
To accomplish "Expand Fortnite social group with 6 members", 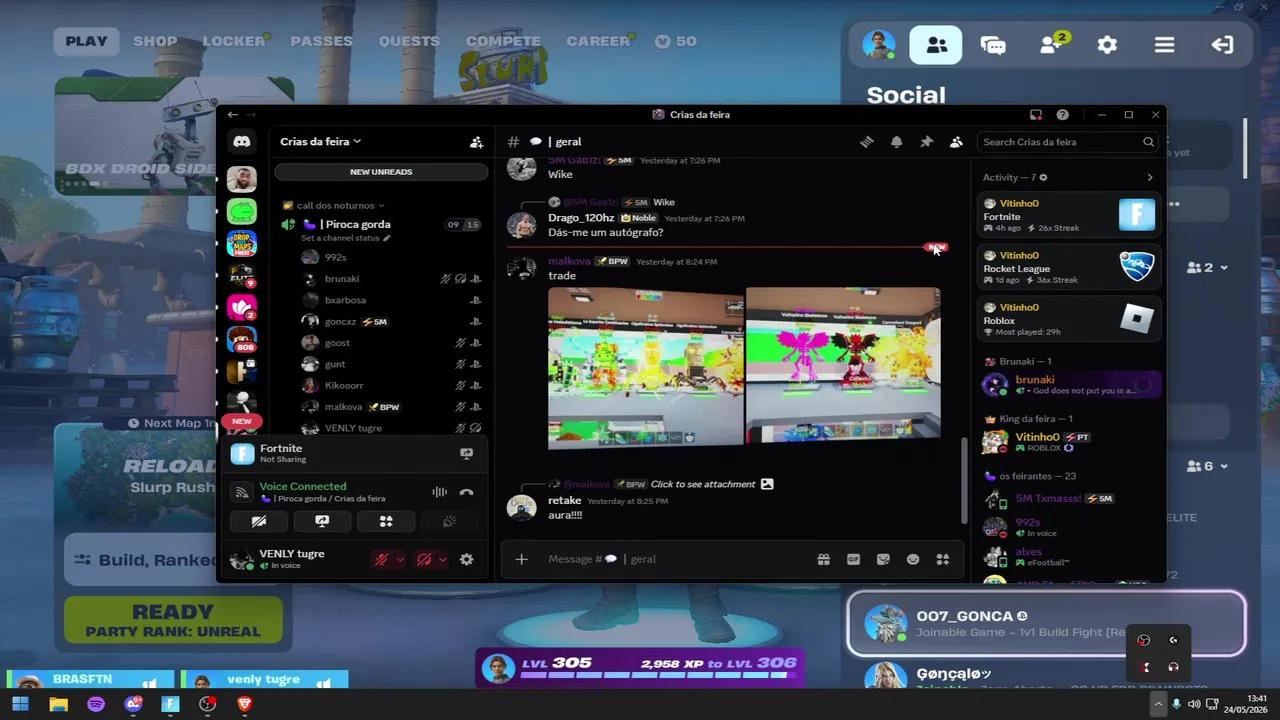I will point(1207,466).
